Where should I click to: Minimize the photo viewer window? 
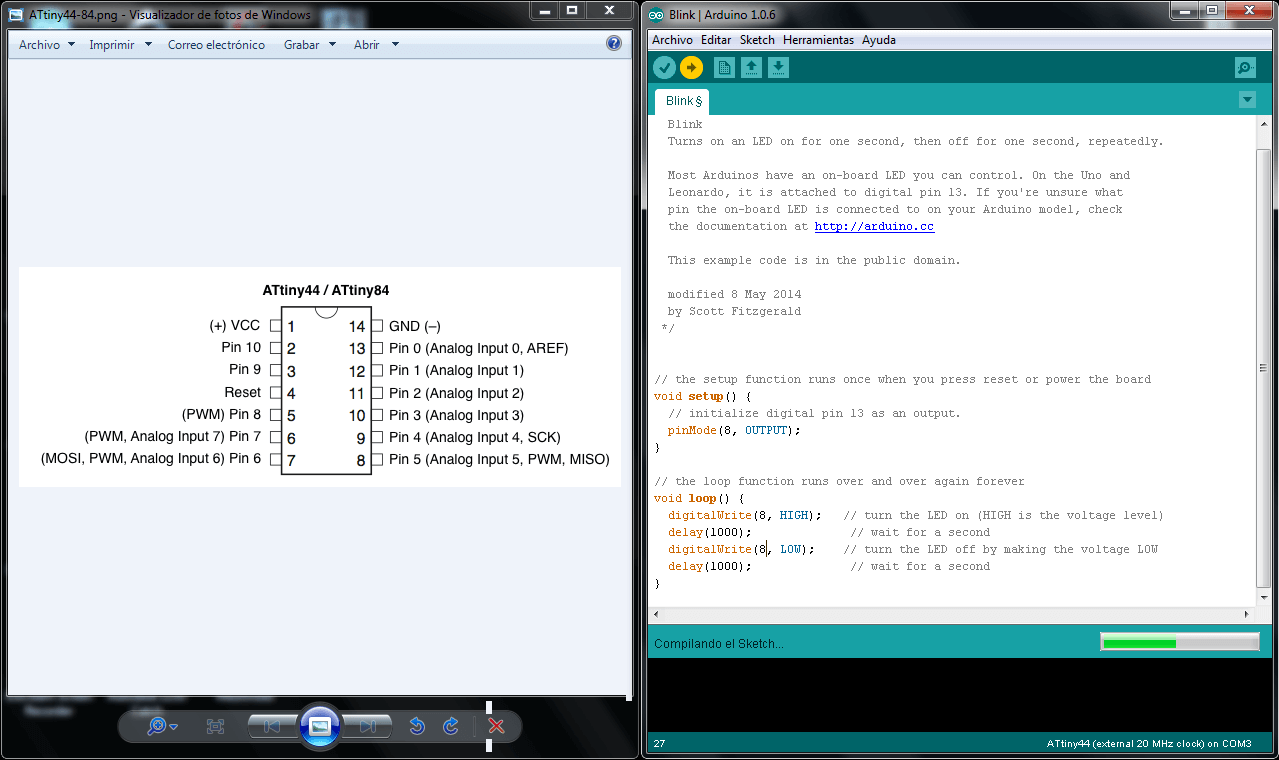[x=546, y=10]
